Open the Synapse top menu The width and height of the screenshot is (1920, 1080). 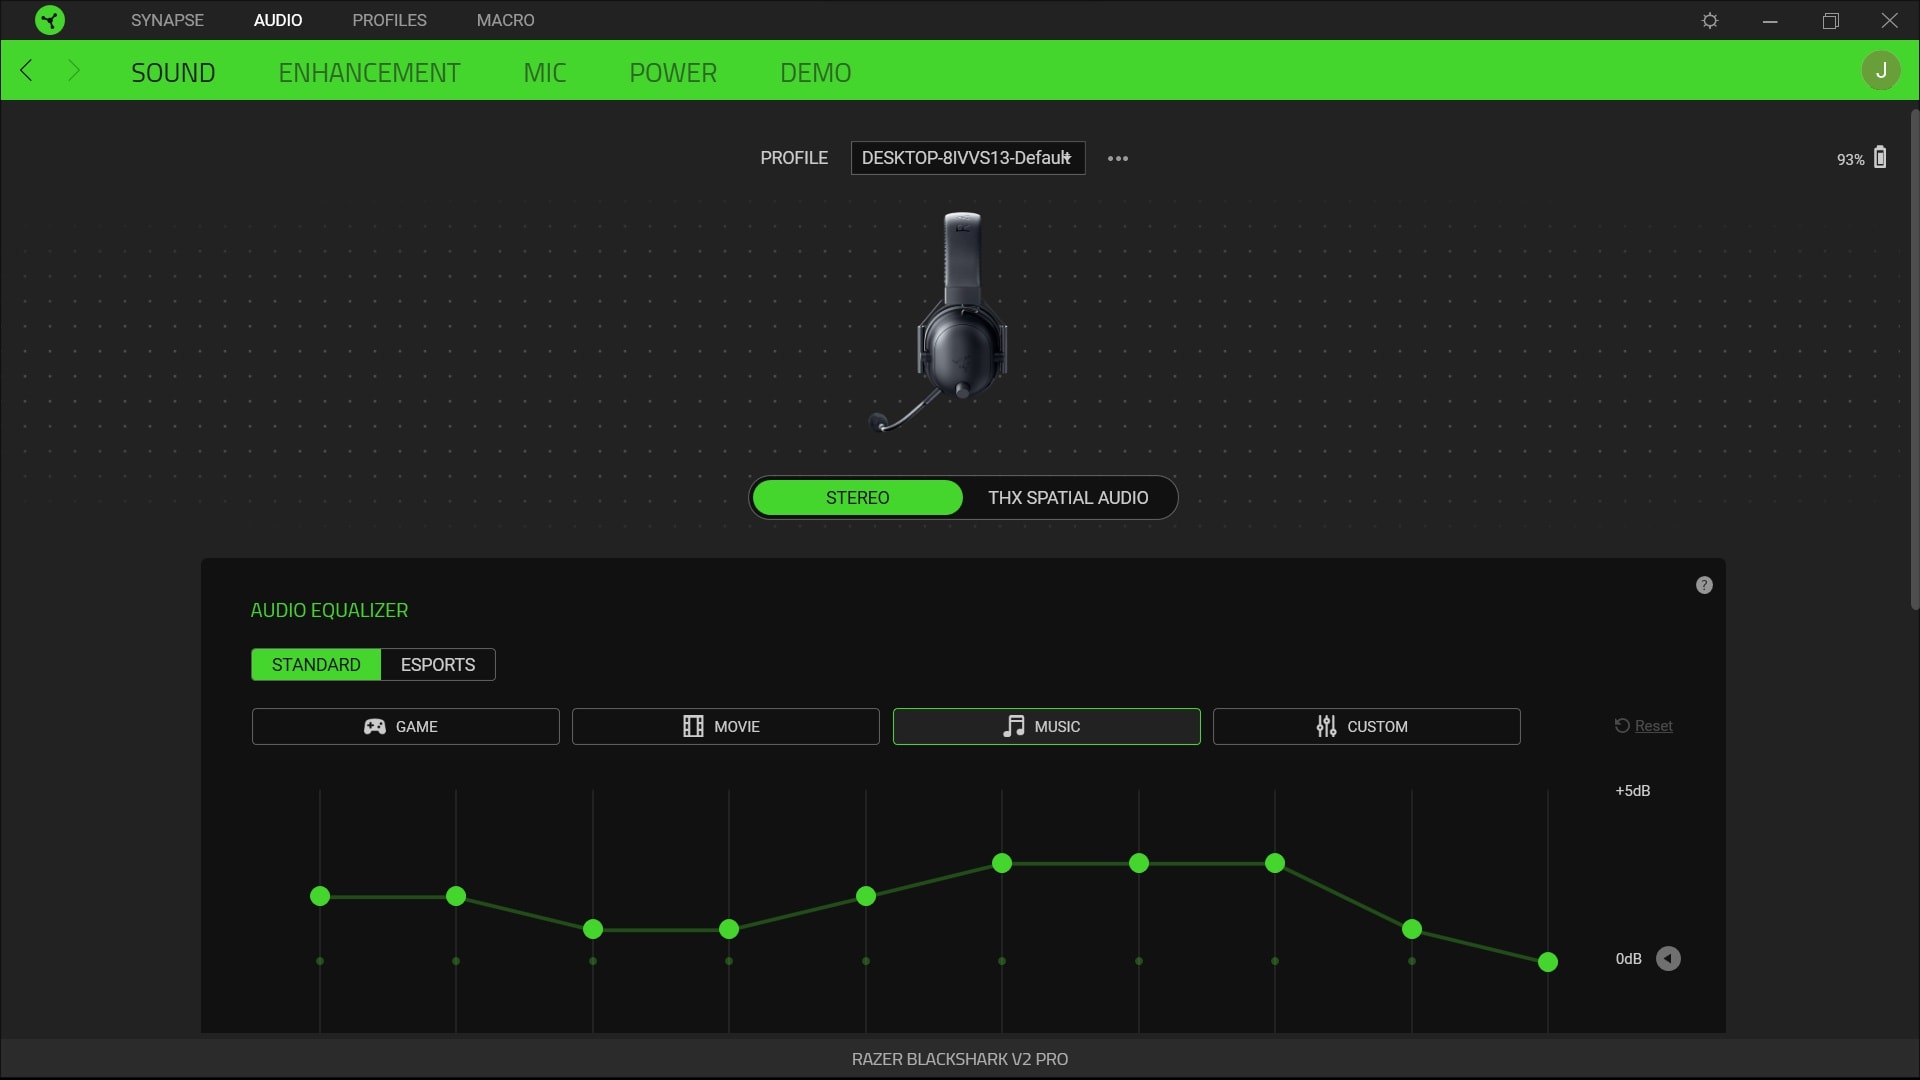[167, 20]
